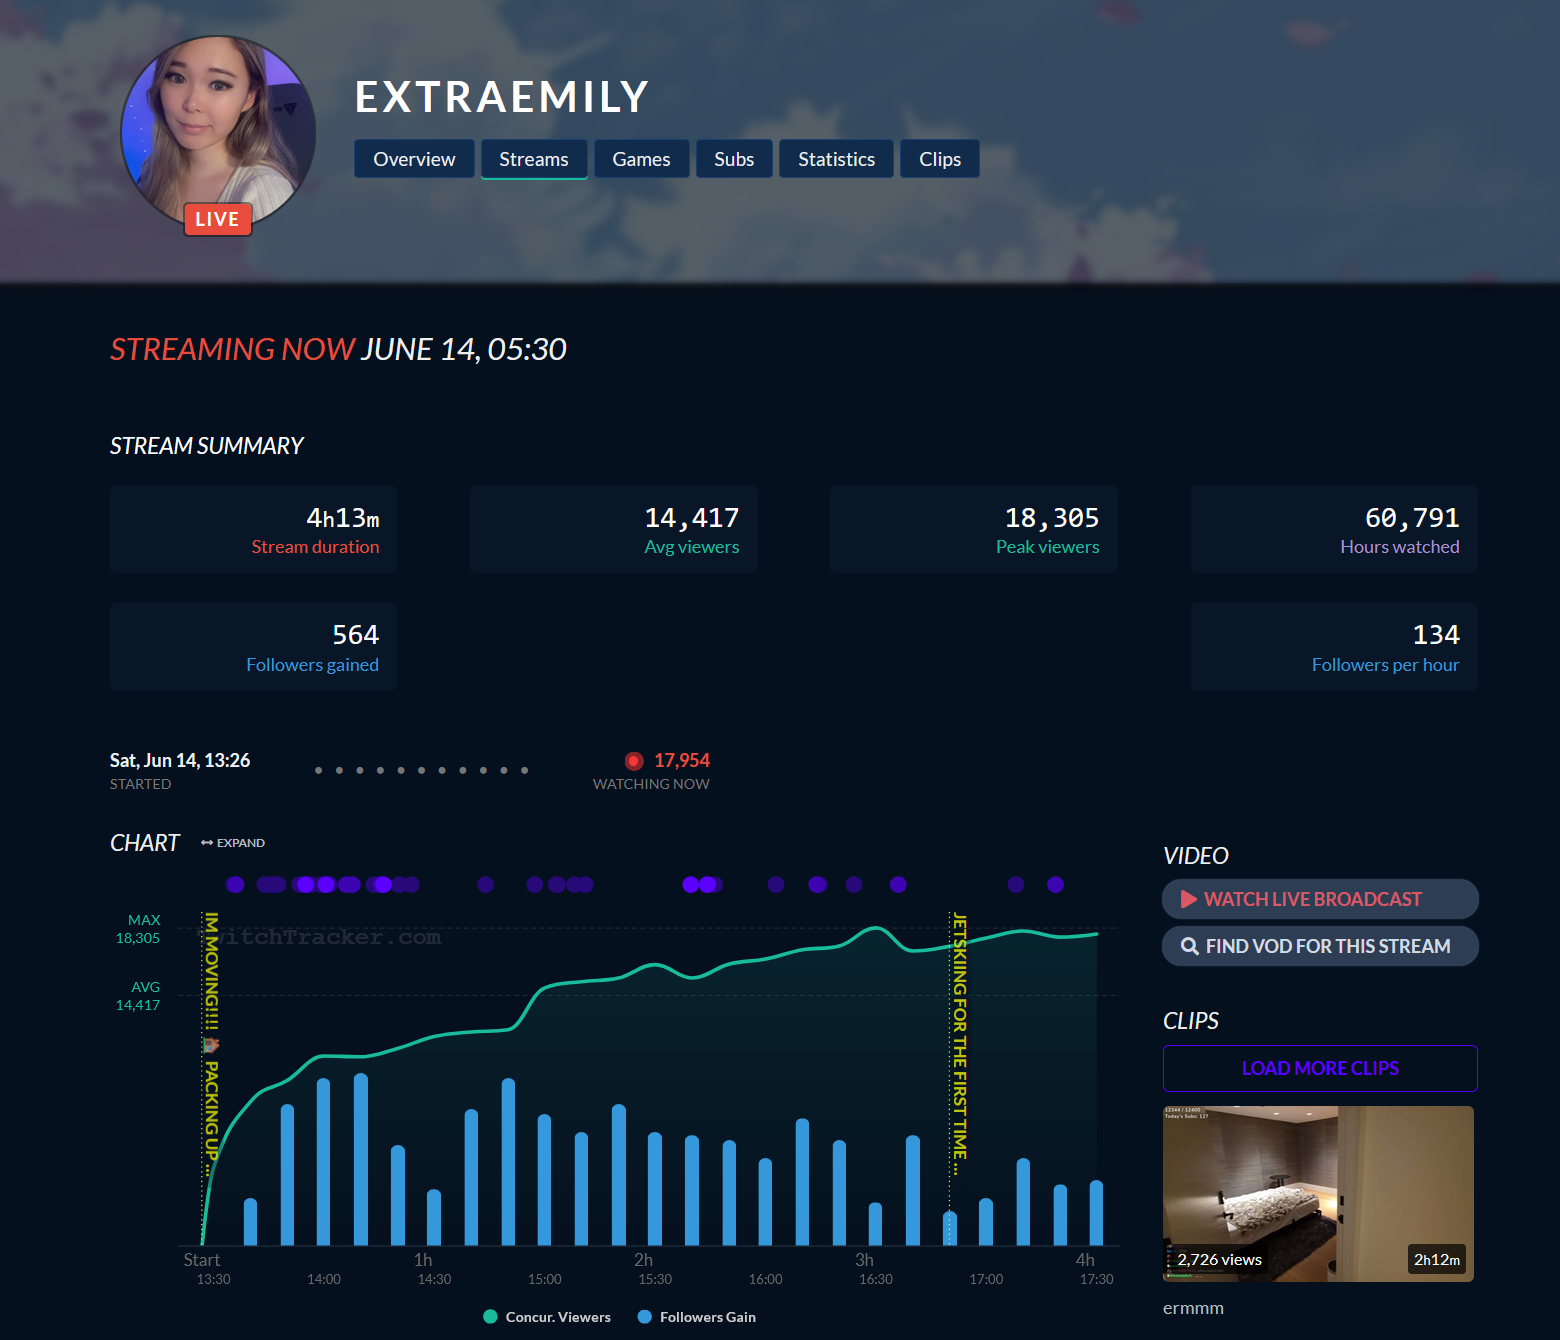The width and height of the screenshot is (1560, 1340).
Task: Click the 2h 15:30 axis label
Action: tap(653, 1269)
